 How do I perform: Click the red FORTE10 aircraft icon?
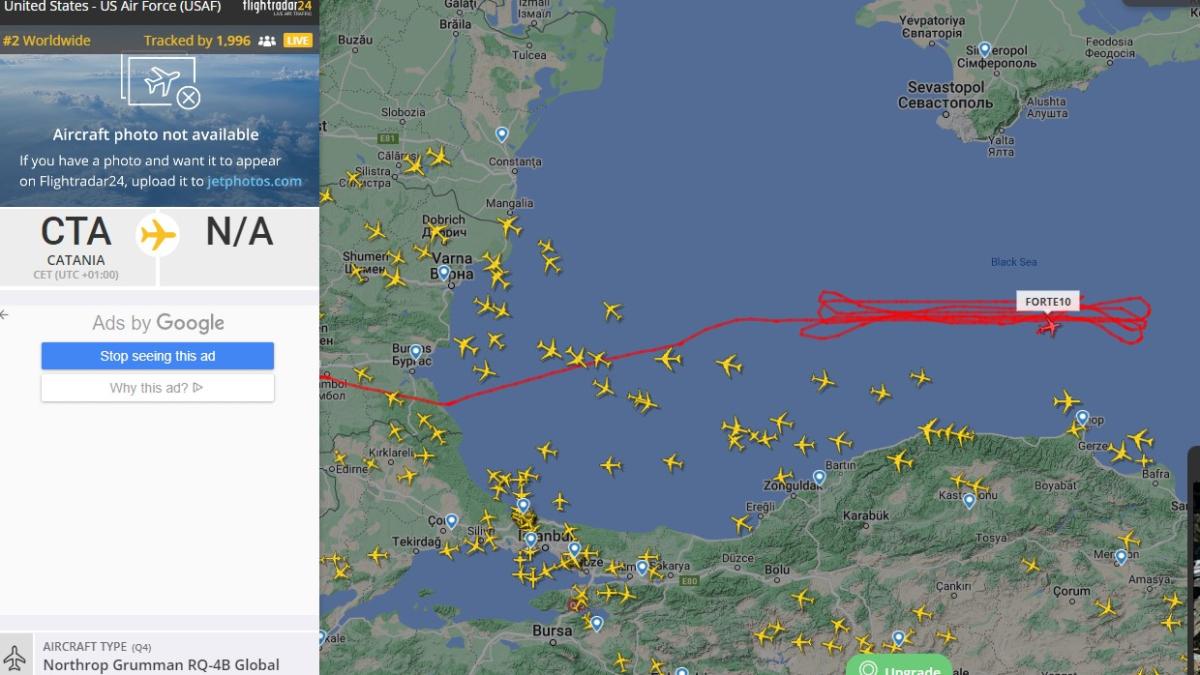[1050, 326]
